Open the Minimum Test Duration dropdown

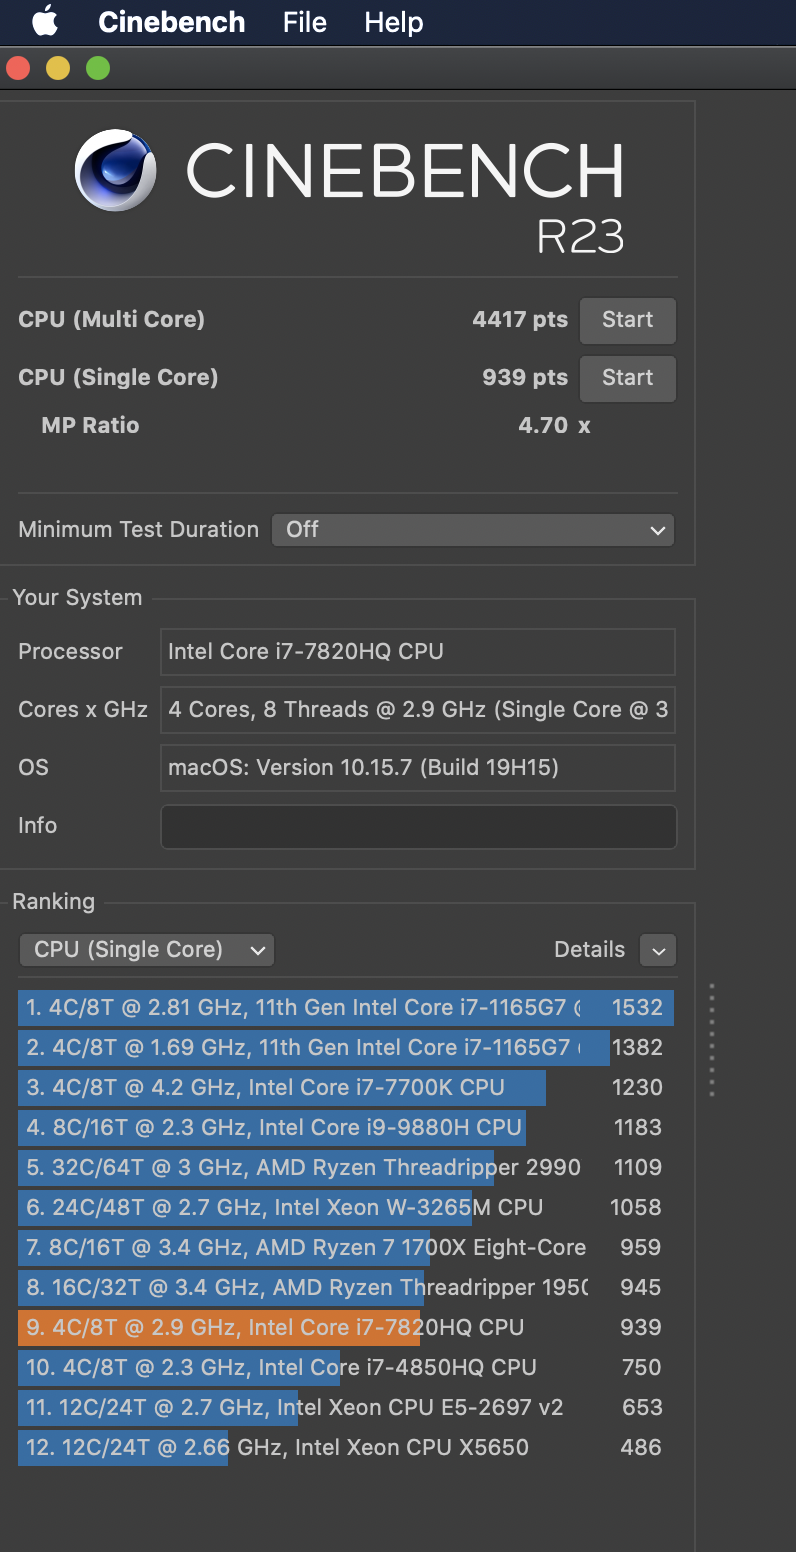473,530
